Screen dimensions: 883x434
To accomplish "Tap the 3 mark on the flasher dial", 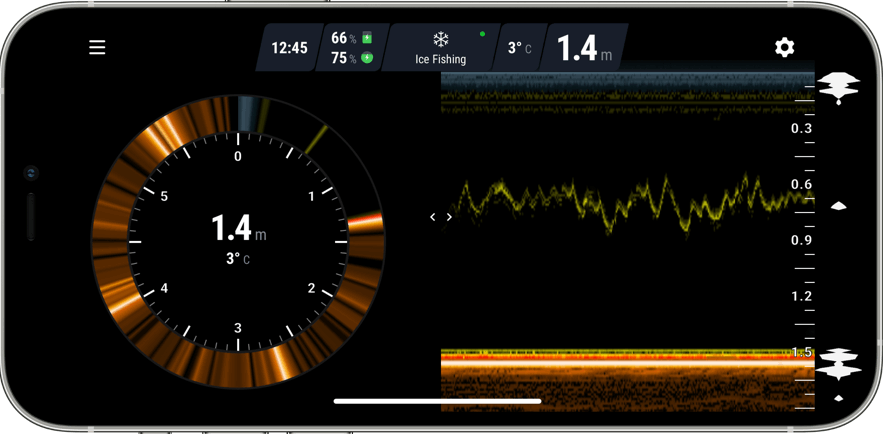I will coord(238,328).
